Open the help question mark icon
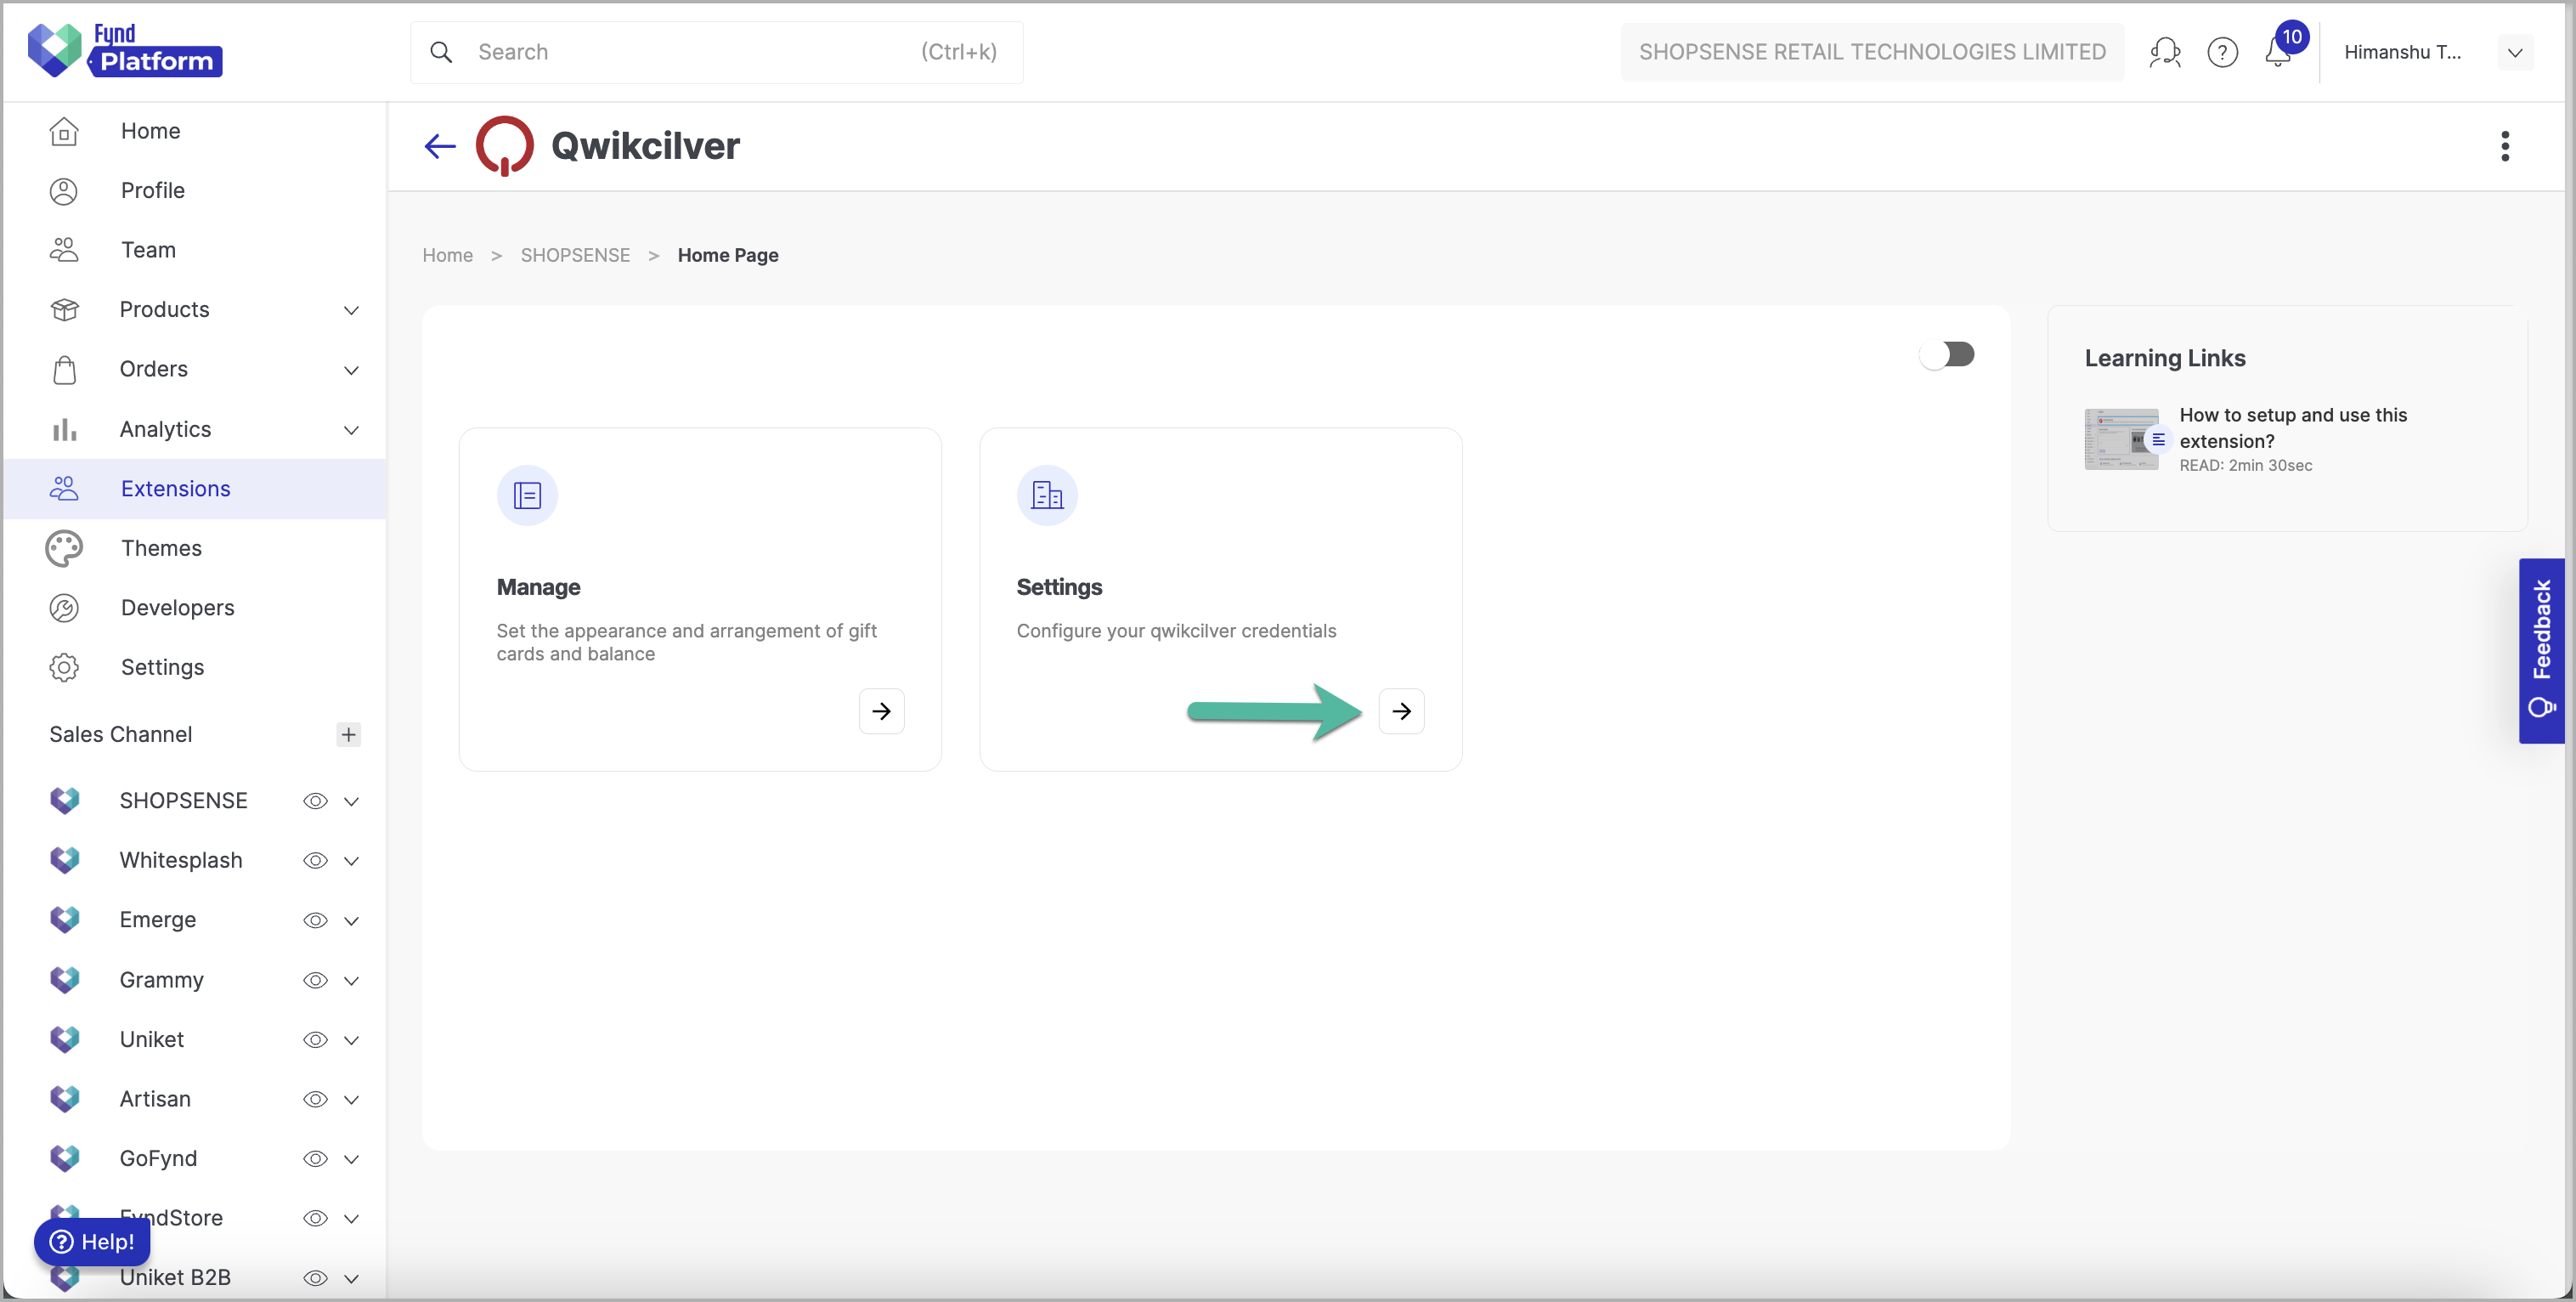This screenshot has height=1302, width=2576. pyautogui.click(x=2222, y=52)
